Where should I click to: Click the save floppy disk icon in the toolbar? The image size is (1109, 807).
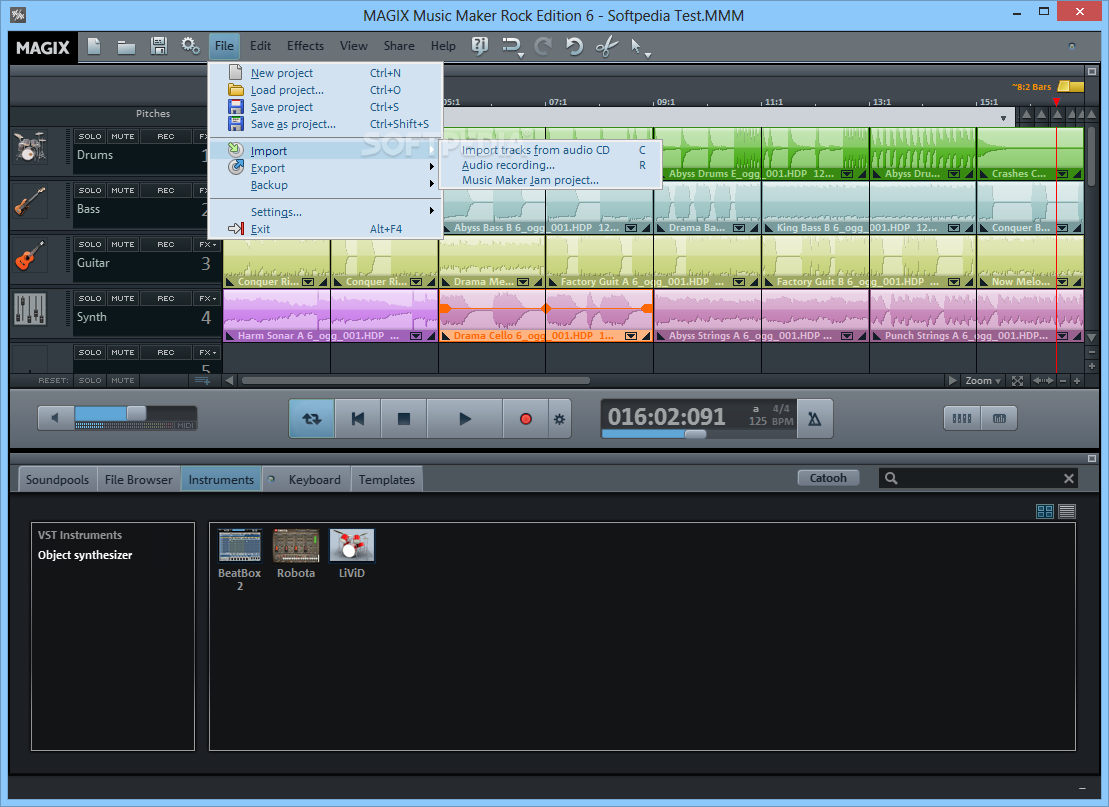[x=159, y=47]
